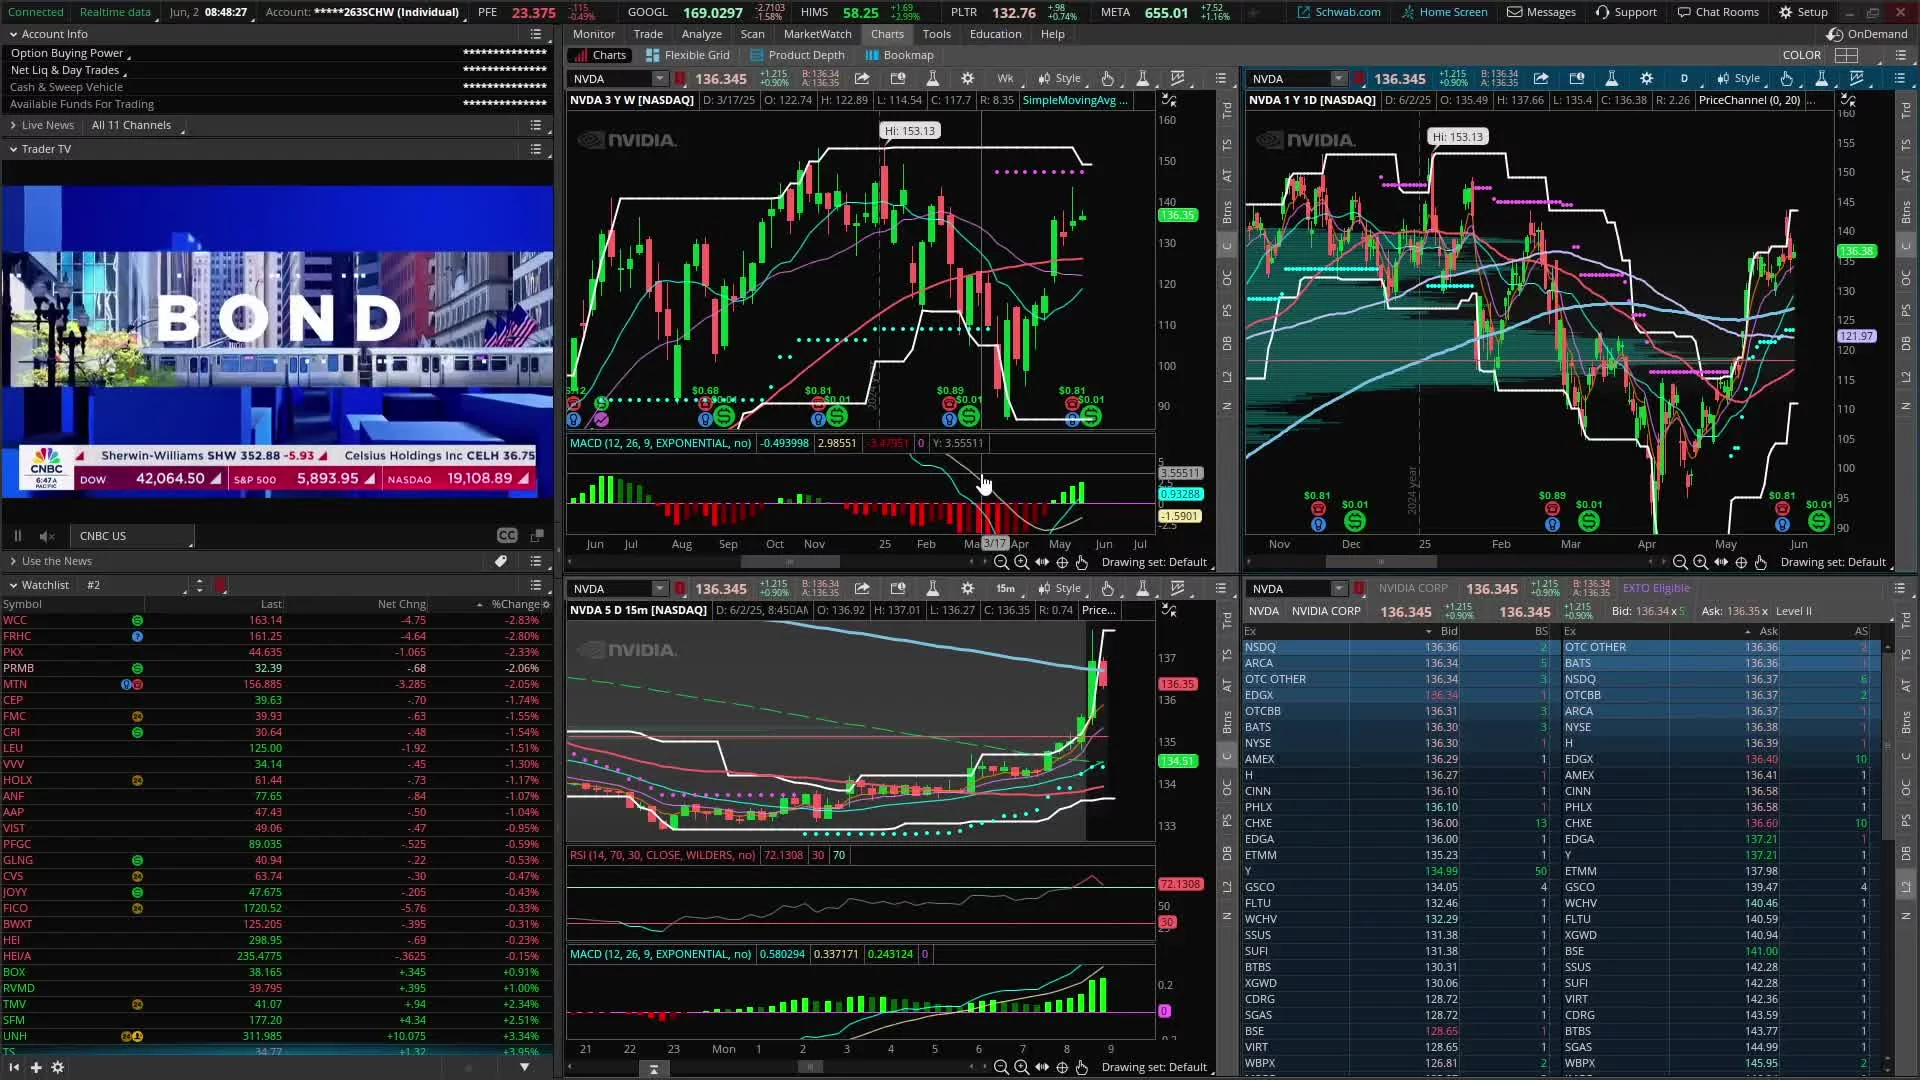Image resolution: width=1920 pixels, height=1080 pixels.
Task: Zoom out on the NVDA weekly chart
Action: (x=1001, y=562)
